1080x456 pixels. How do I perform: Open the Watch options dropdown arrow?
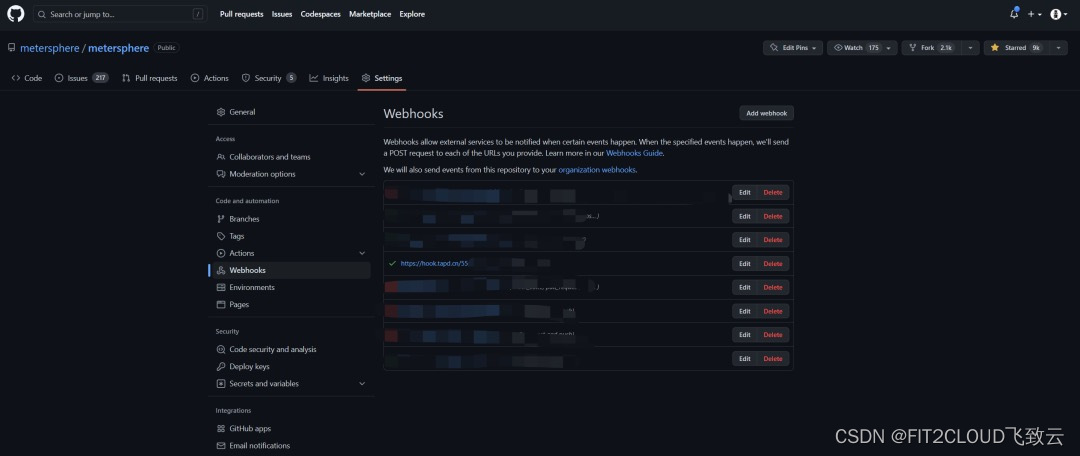click(890, 48)
